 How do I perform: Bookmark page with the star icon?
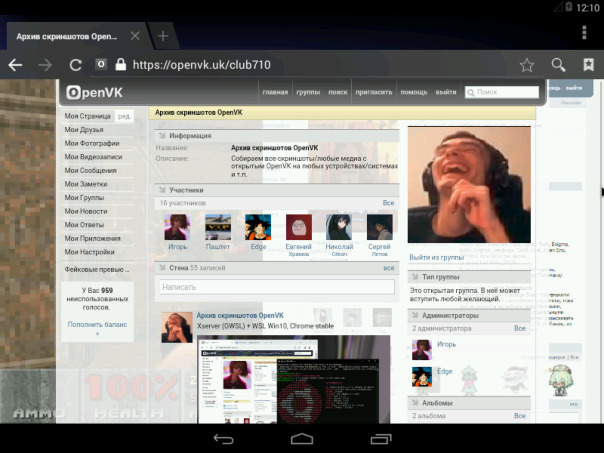(527, 65)
